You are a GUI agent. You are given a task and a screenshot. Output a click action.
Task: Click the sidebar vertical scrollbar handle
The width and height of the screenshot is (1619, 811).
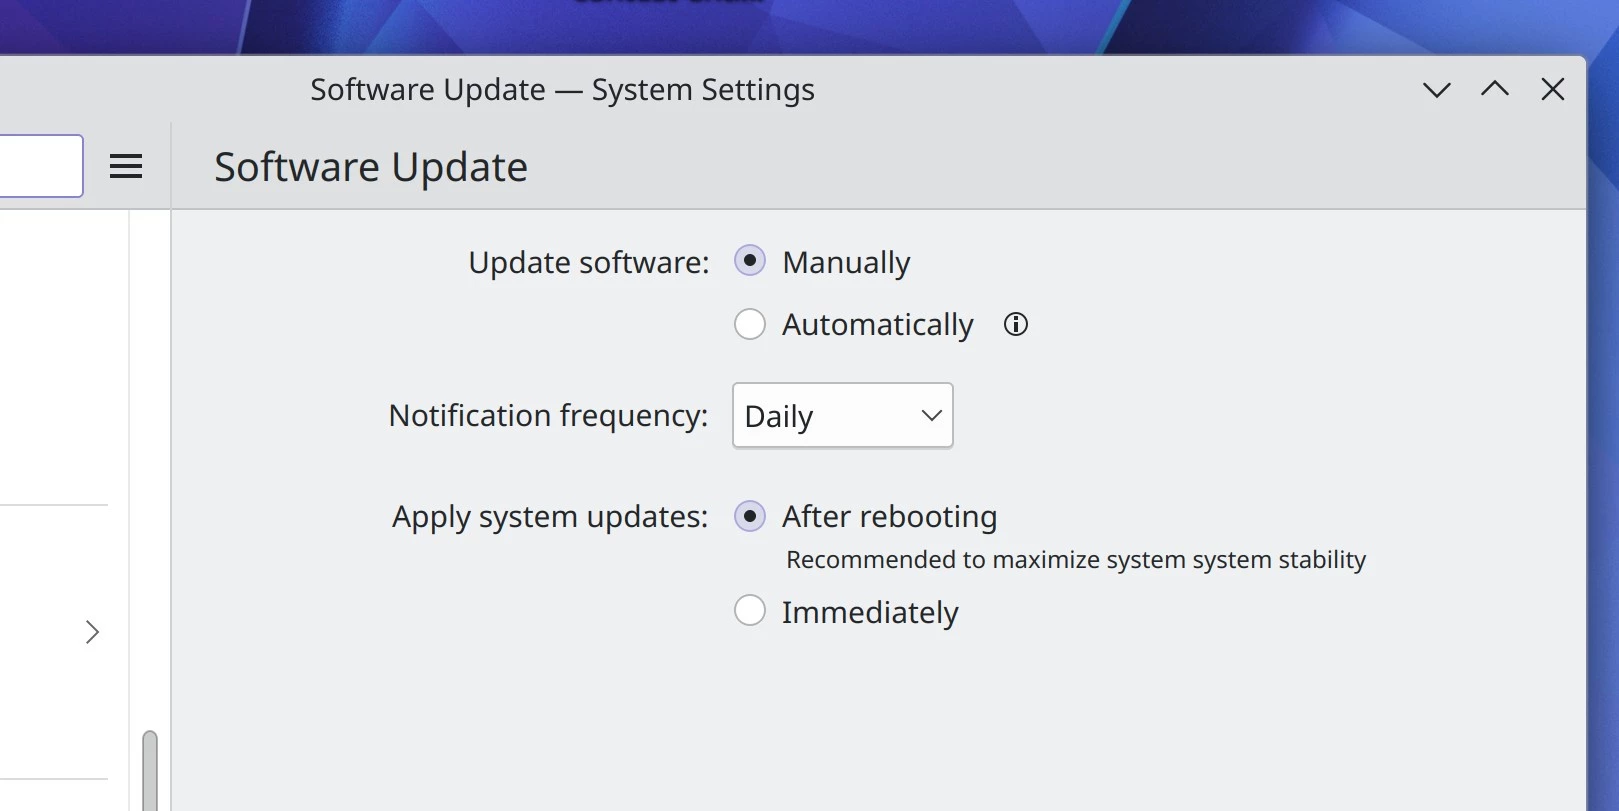[x=150, y=770]
